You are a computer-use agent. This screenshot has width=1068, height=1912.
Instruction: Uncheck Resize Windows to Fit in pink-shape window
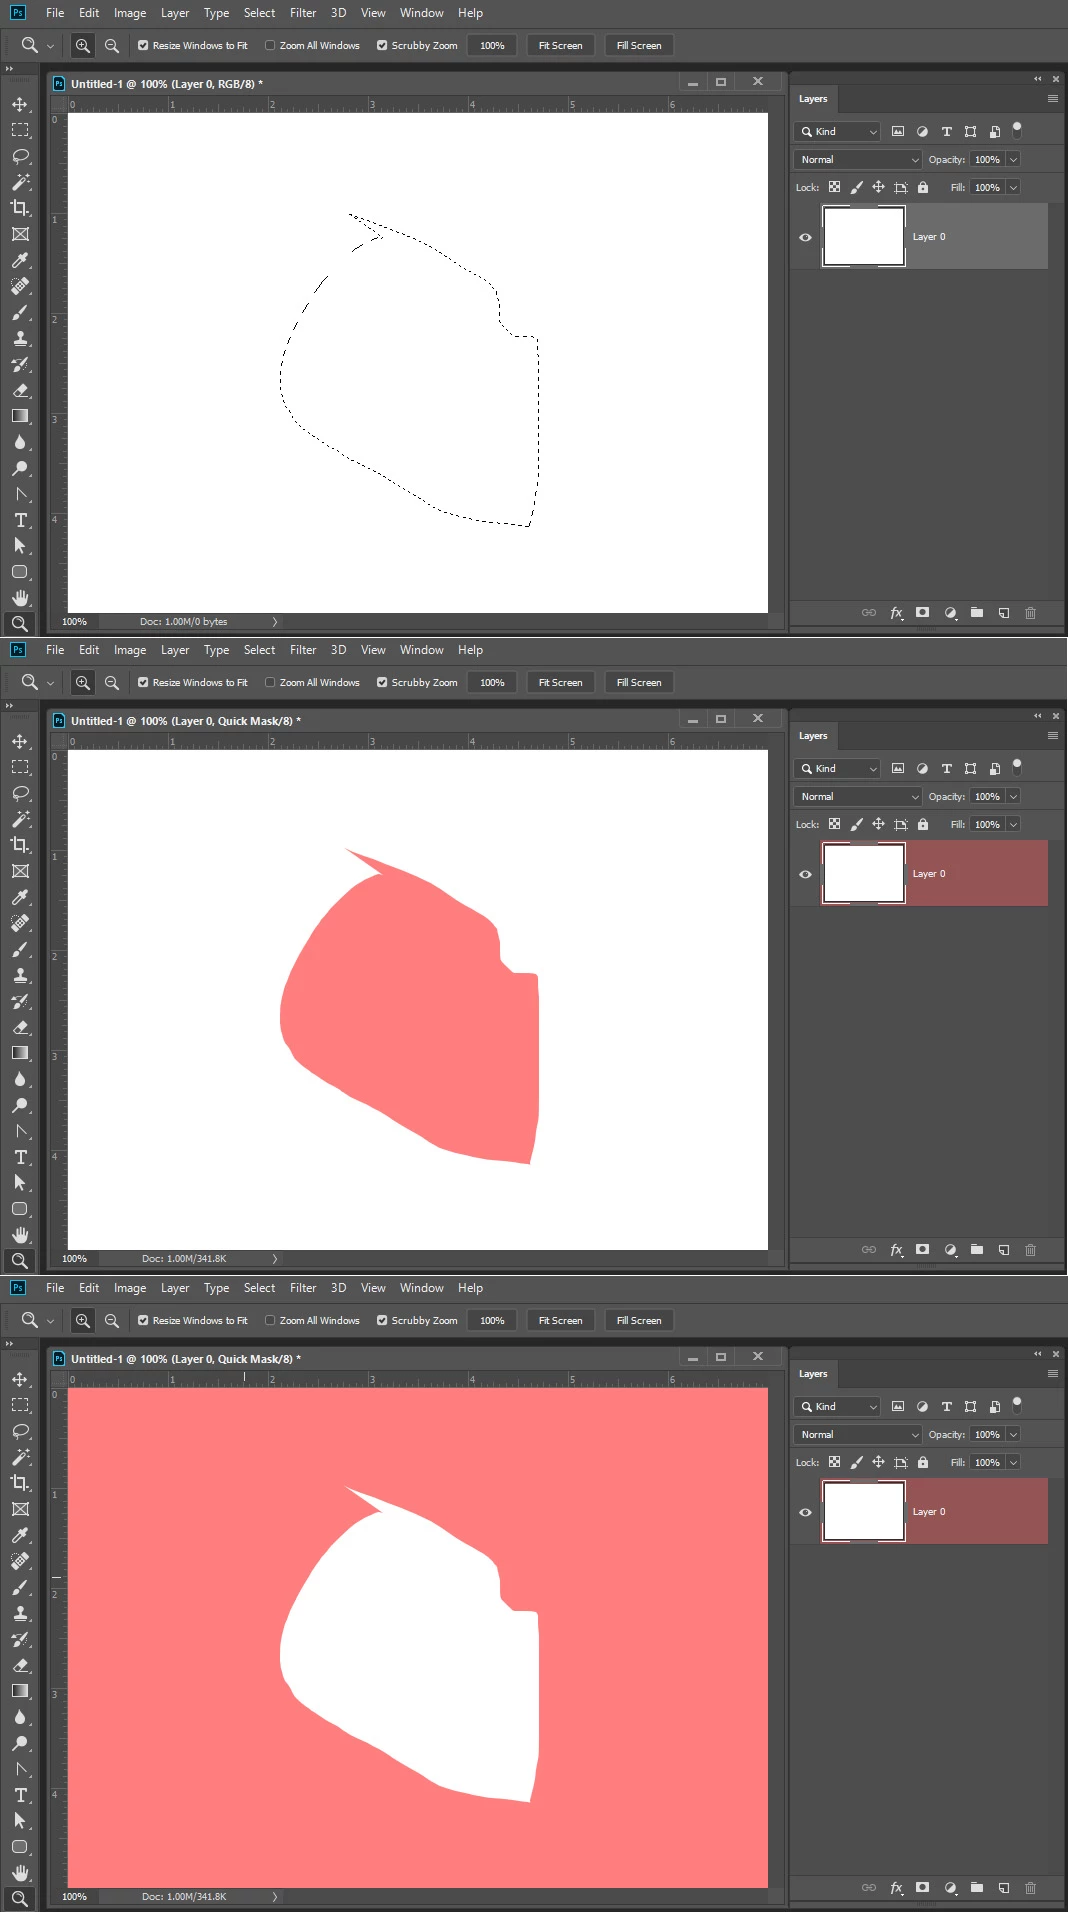[x=143, y=682]
